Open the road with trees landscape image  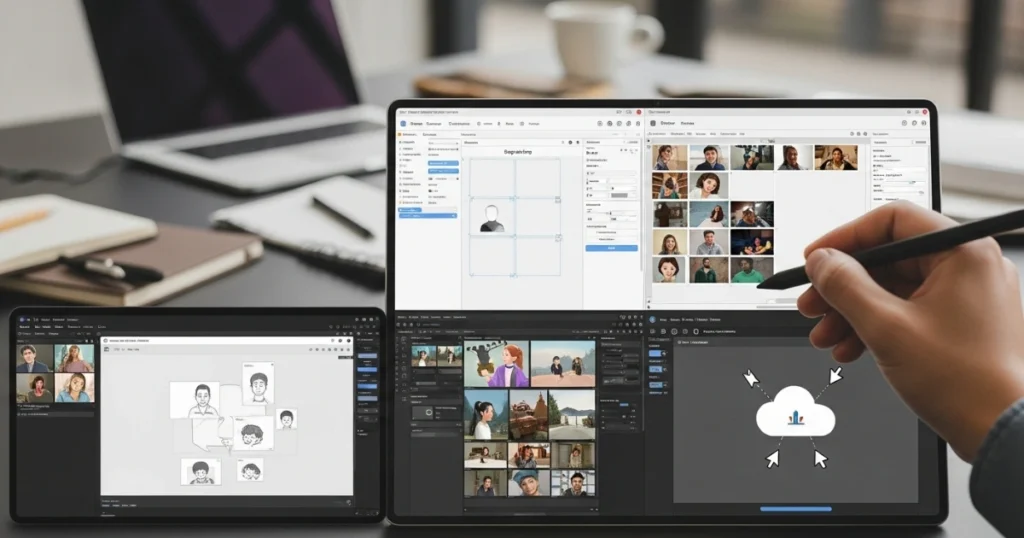click(572, 415)
